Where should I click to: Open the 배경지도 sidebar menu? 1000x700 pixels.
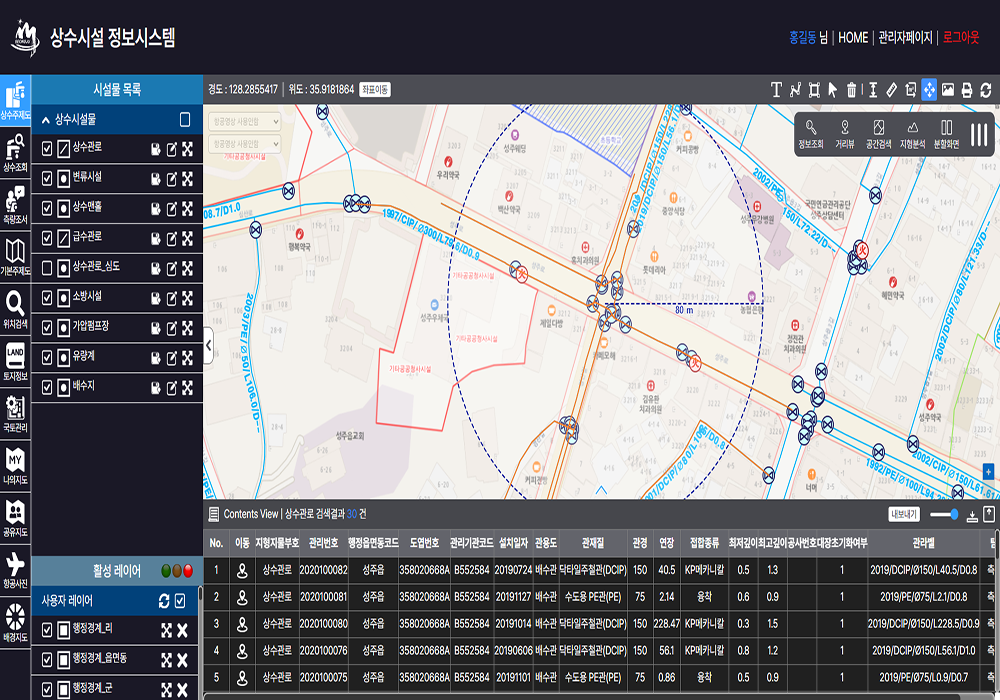tap(15, 623)
